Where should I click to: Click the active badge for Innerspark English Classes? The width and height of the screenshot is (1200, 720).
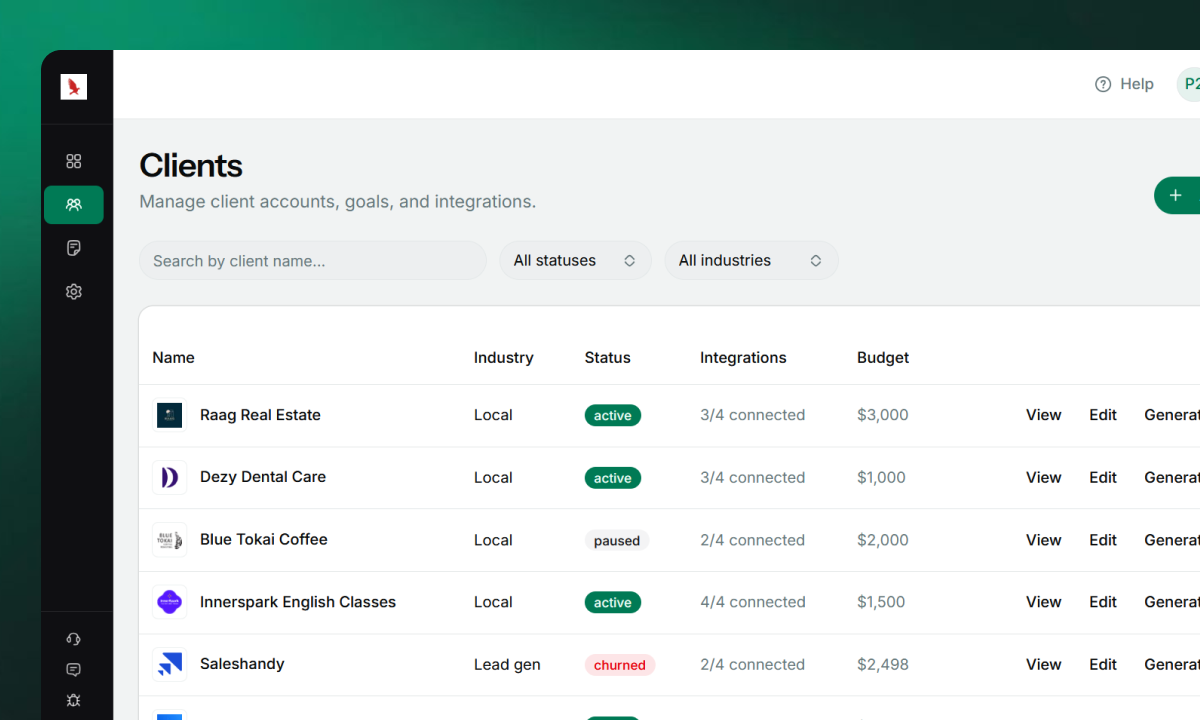point(613,602)
